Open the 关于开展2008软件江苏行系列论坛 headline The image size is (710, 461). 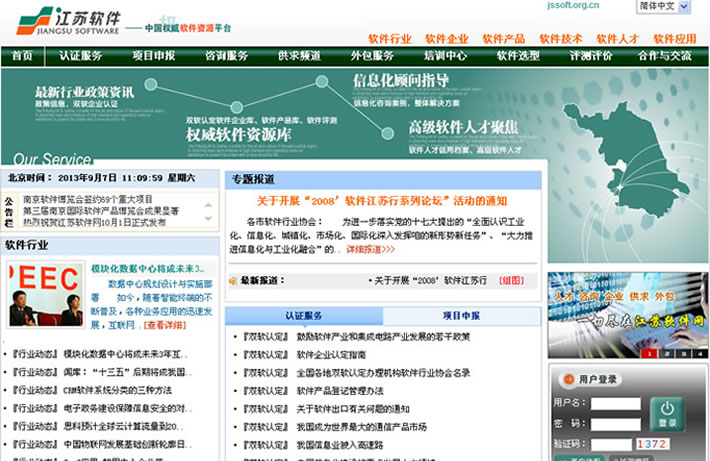pyautogui.click(x=382, y=201)
